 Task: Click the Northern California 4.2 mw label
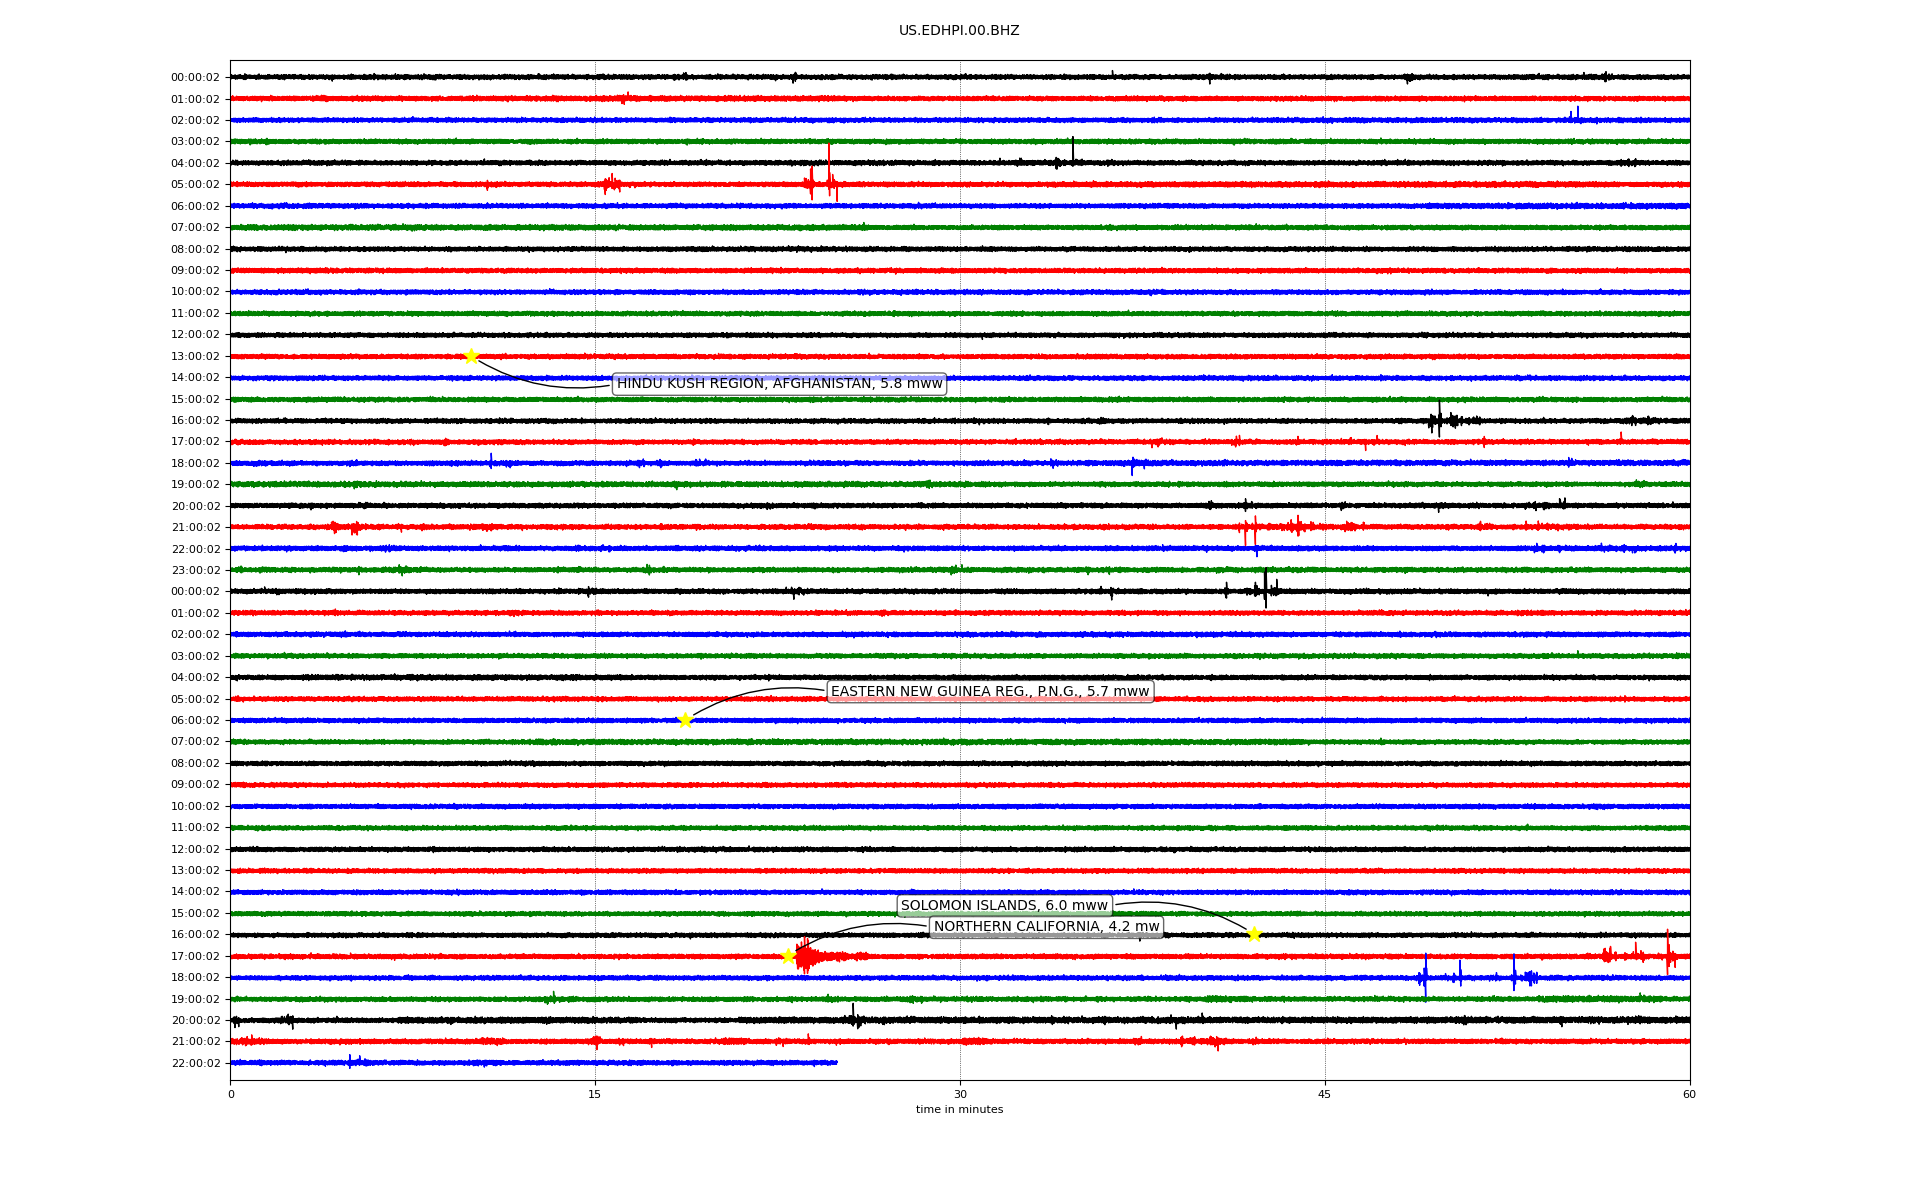1046,927
